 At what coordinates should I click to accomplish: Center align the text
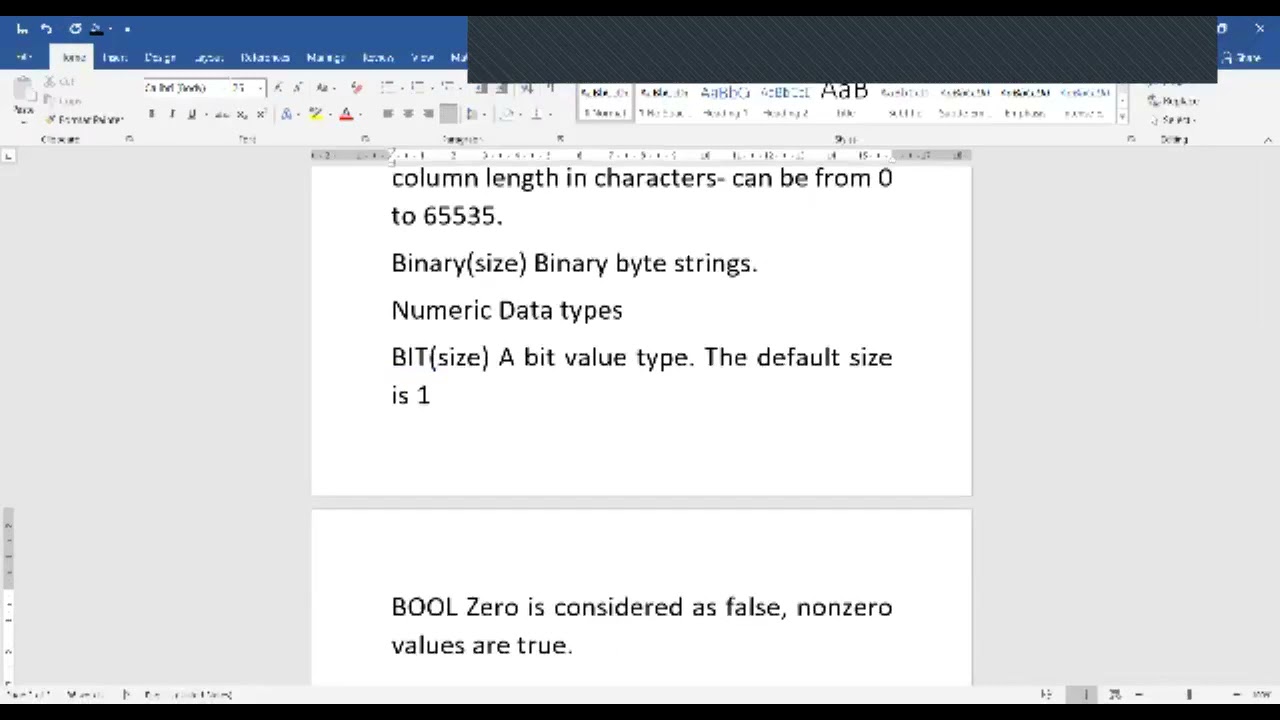coord(408,114)
